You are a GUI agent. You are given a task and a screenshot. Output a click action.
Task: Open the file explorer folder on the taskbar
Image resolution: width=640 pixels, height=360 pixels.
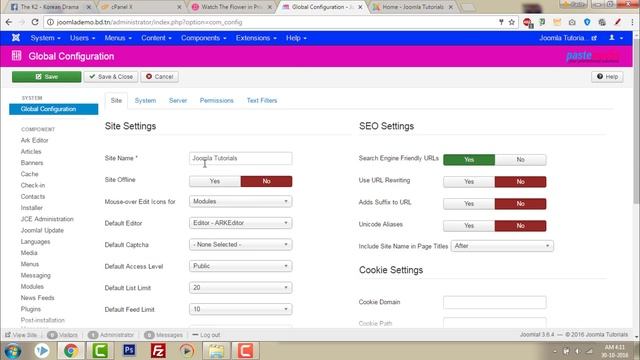click(216, 351)
